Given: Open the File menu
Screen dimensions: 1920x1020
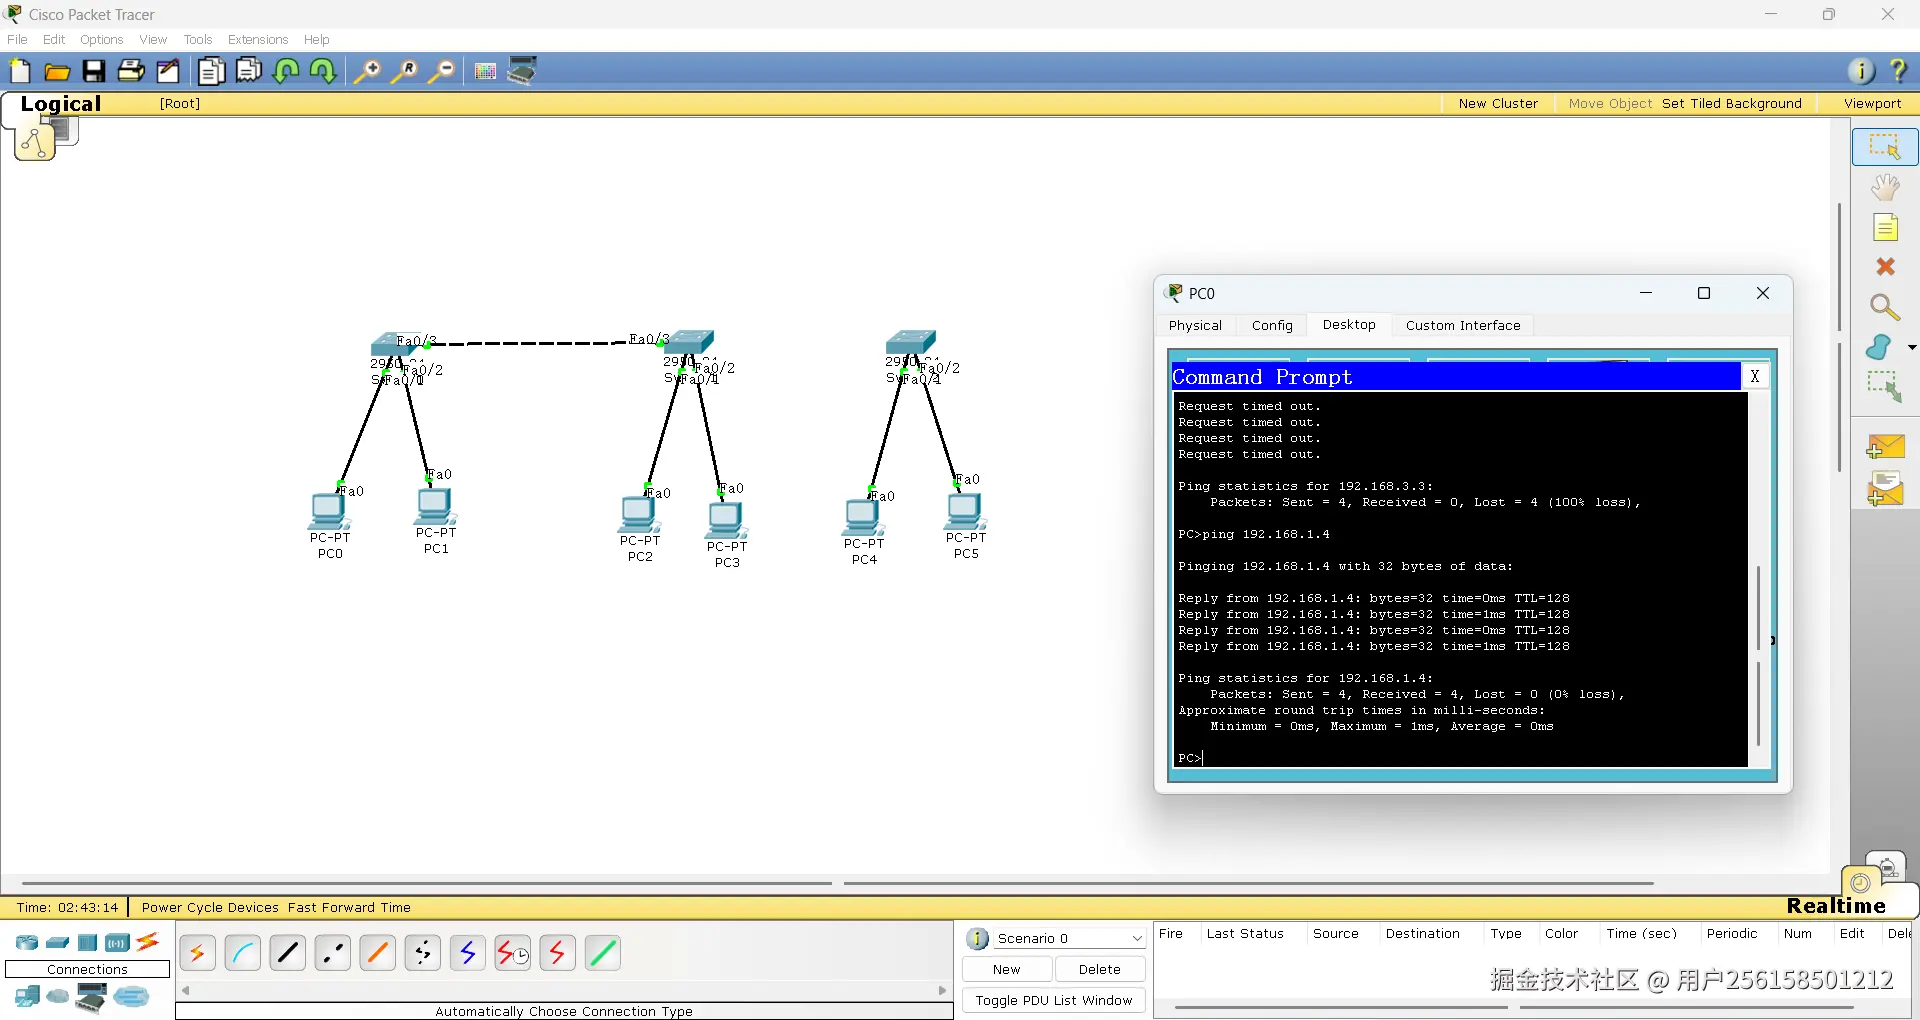Looking at the screenshot, I should 17,39.
